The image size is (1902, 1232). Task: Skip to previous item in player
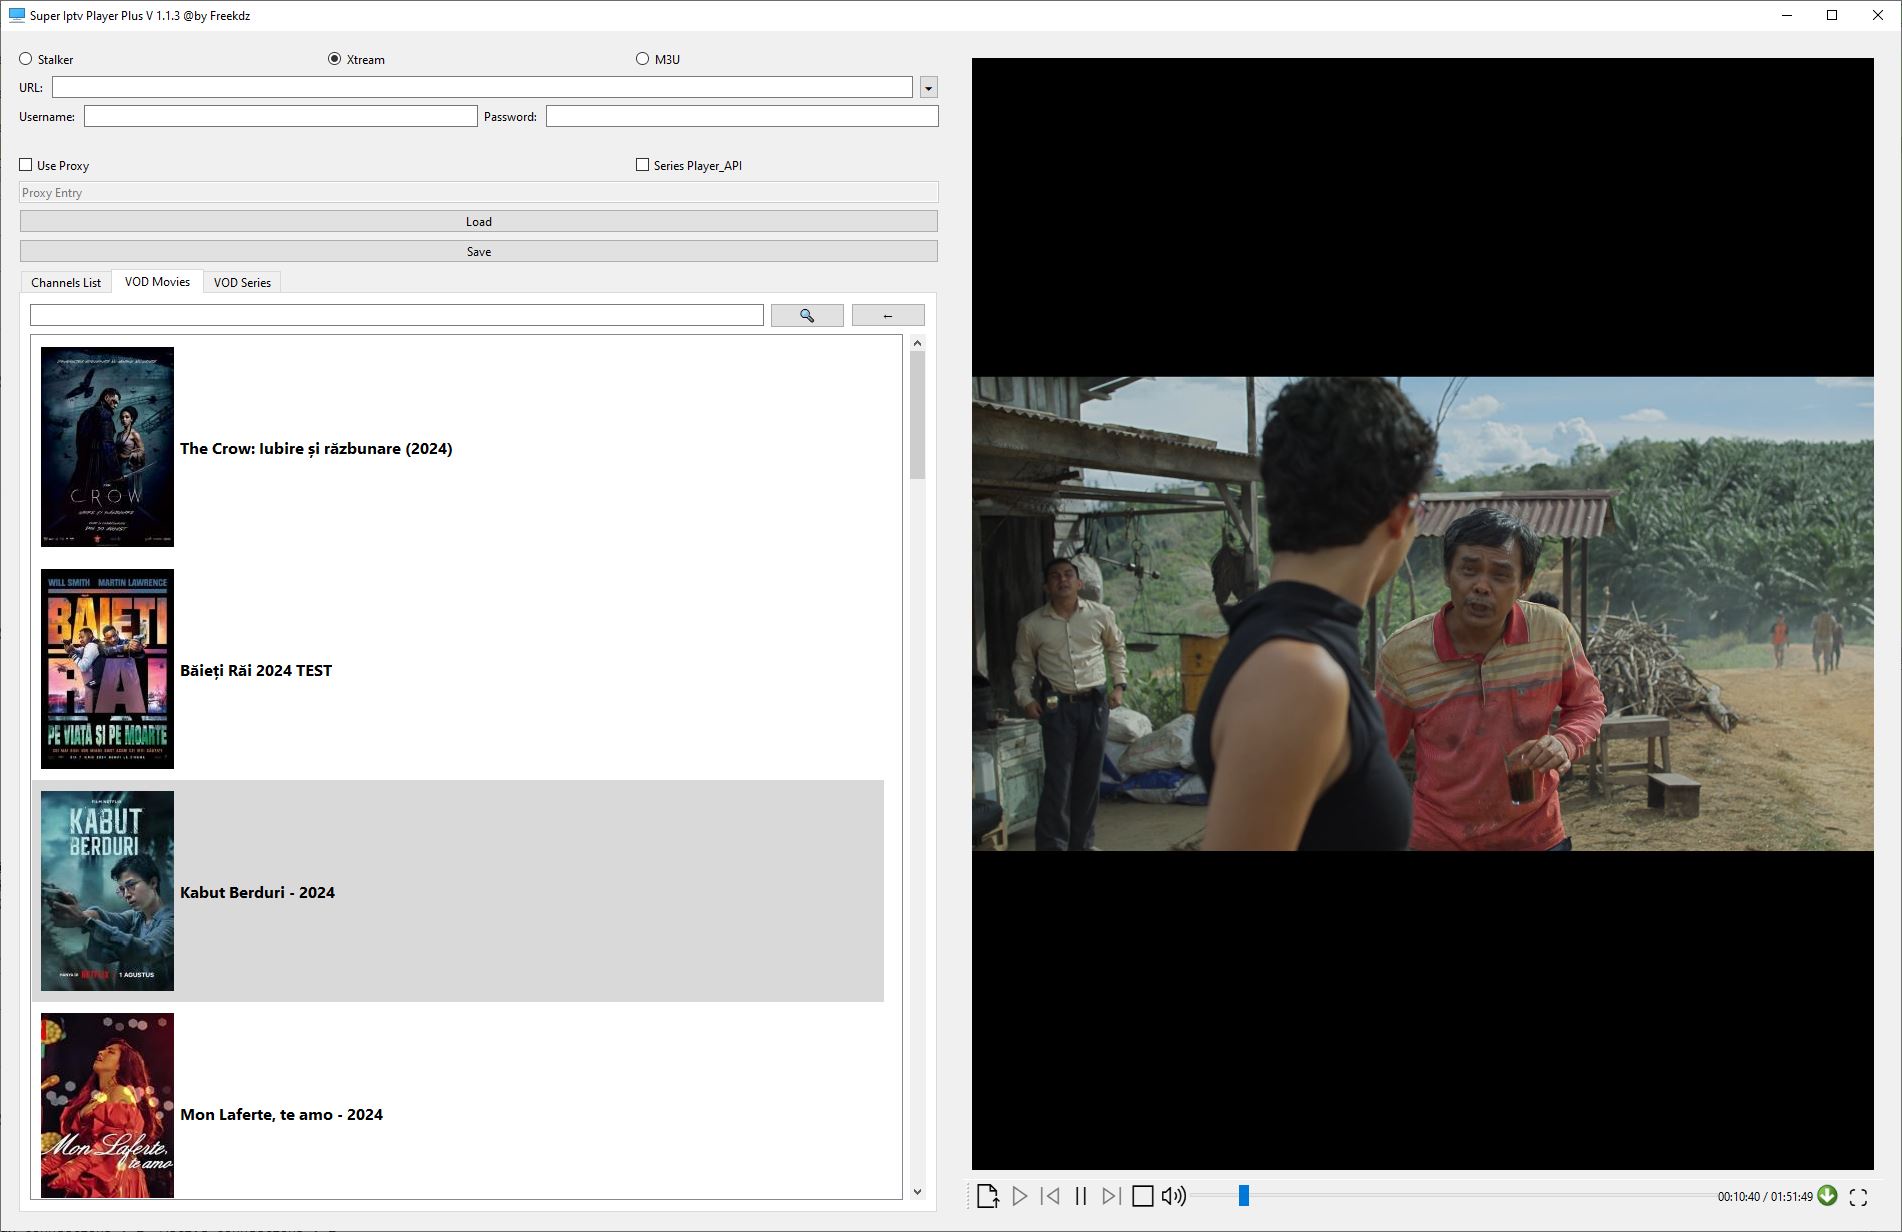(x=1050, y=1196)
